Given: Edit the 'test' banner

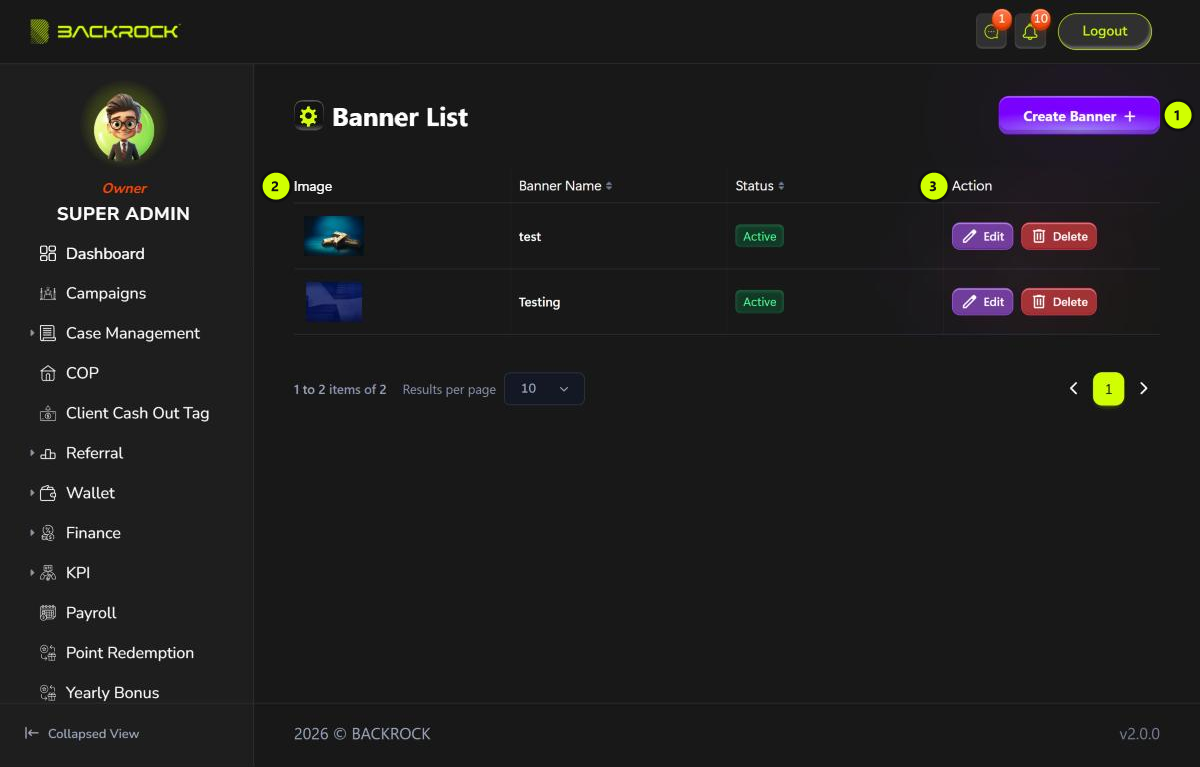Looking at the screenshot, I should (982, 237).
